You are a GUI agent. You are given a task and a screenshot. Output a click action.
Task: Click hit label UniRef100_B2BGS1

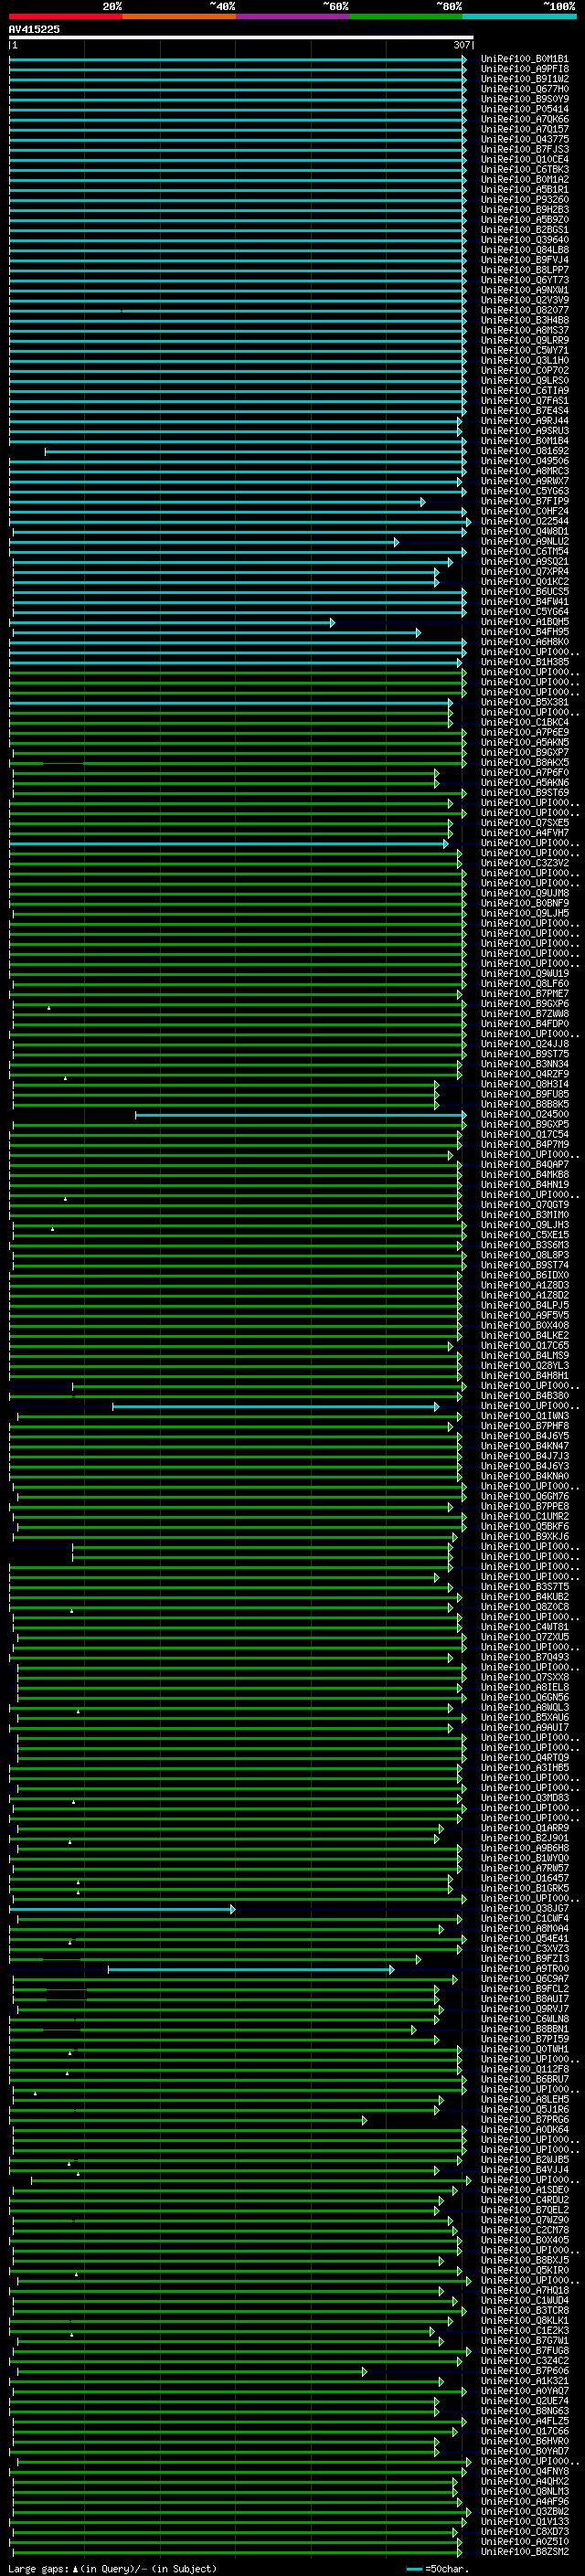(x=524, y=230)
